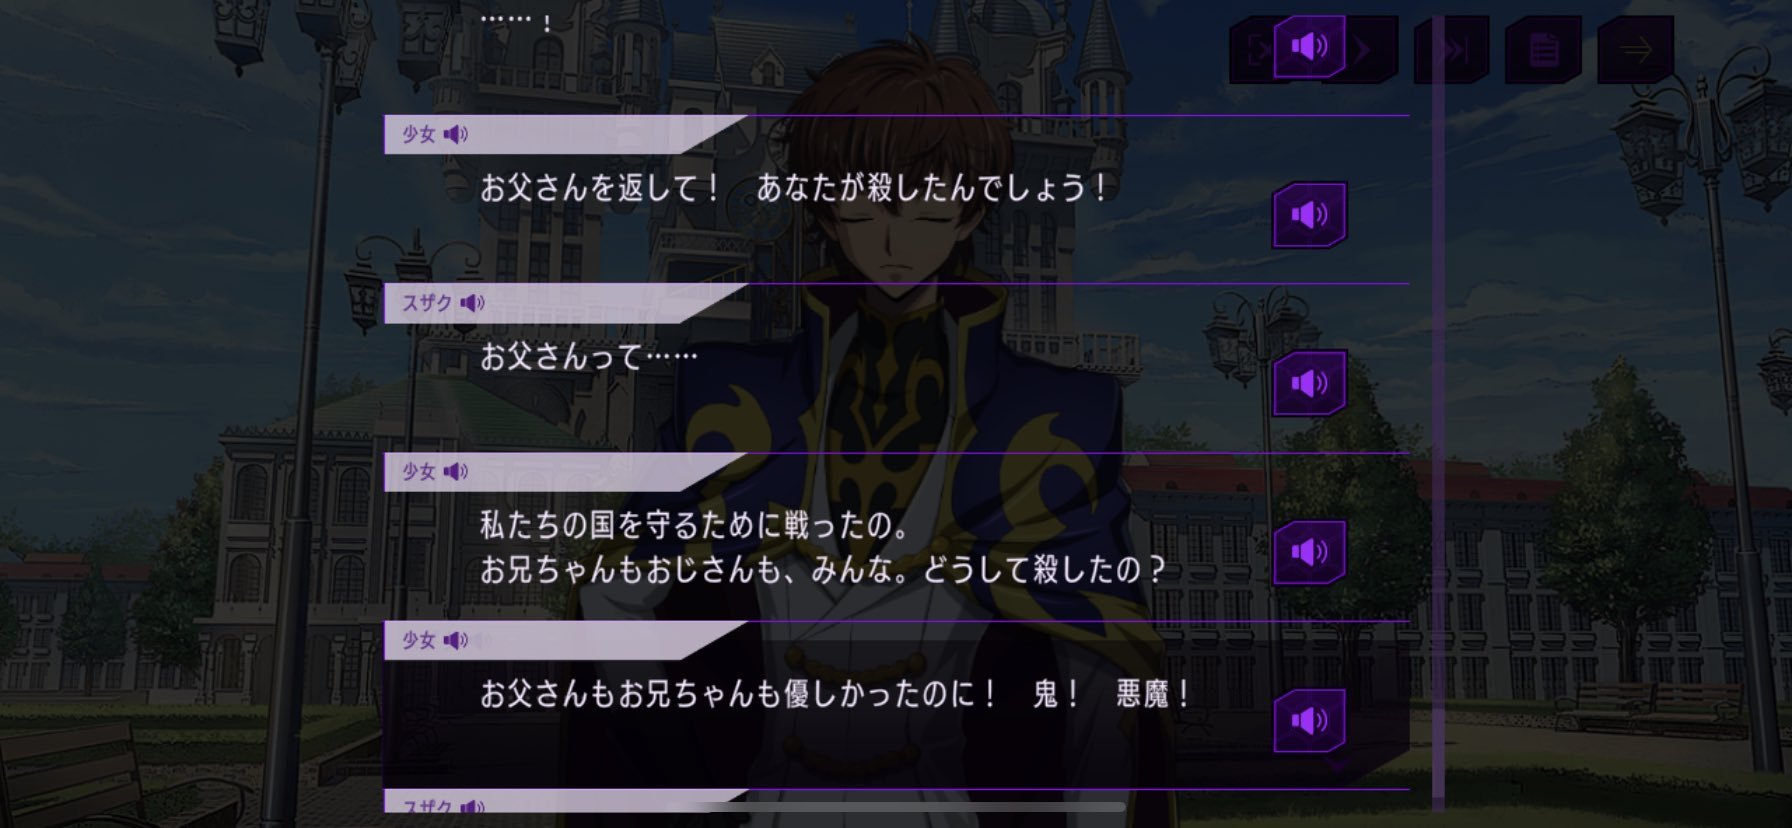This screenshot has width=1792, height=828.
Task: Open the dialogue log document icon
Action: 1543,49
